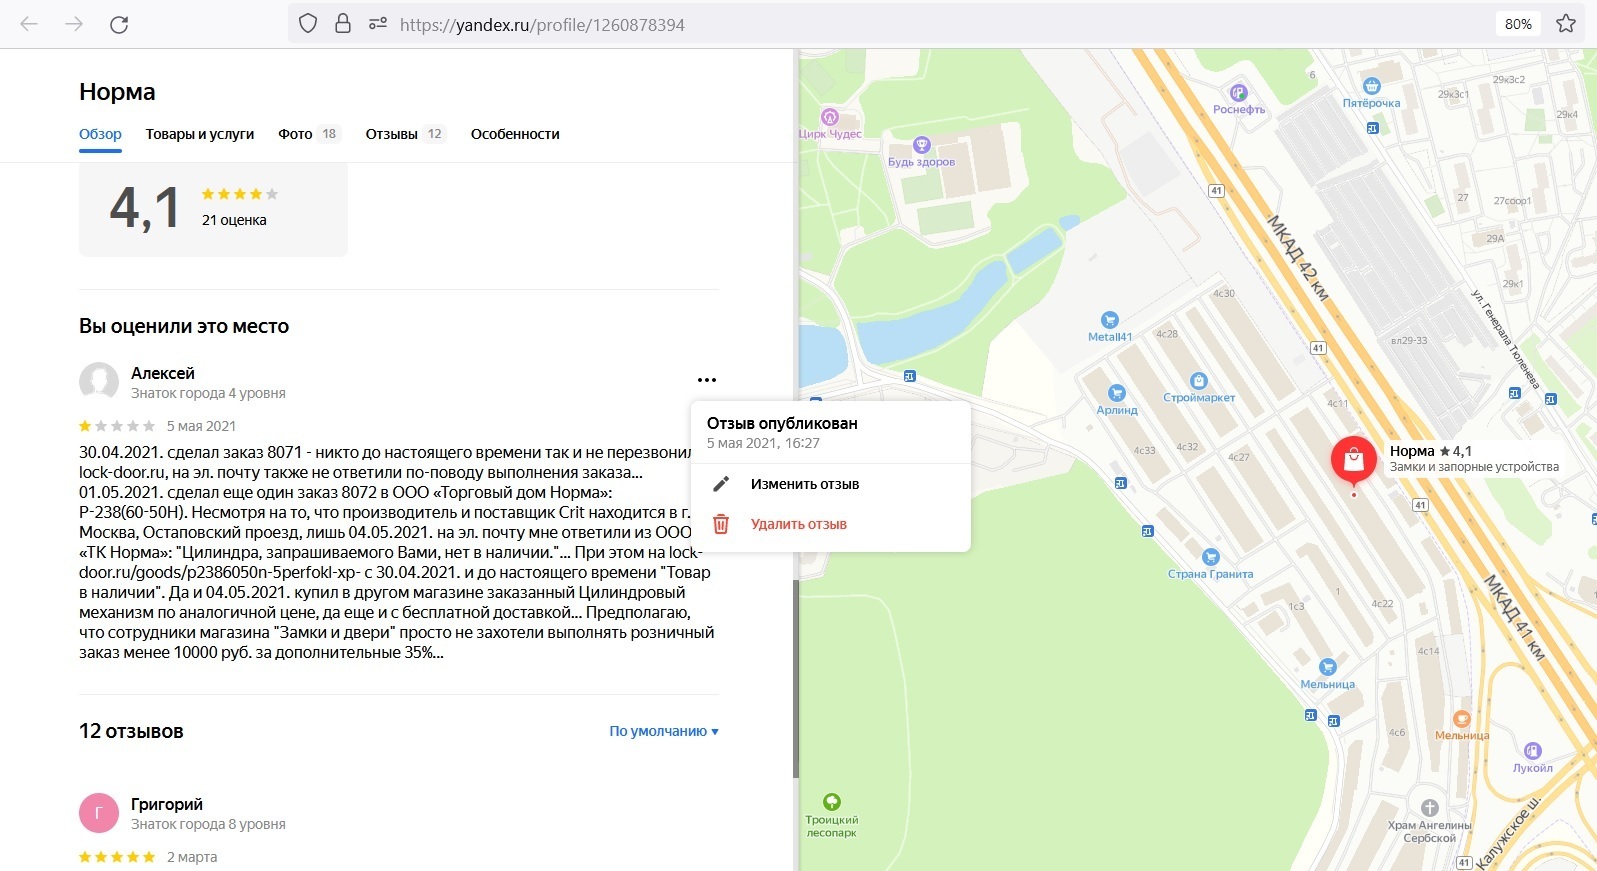1597x871 pixels.
Task: Switch to the Обзор tab
Action: 100,134
